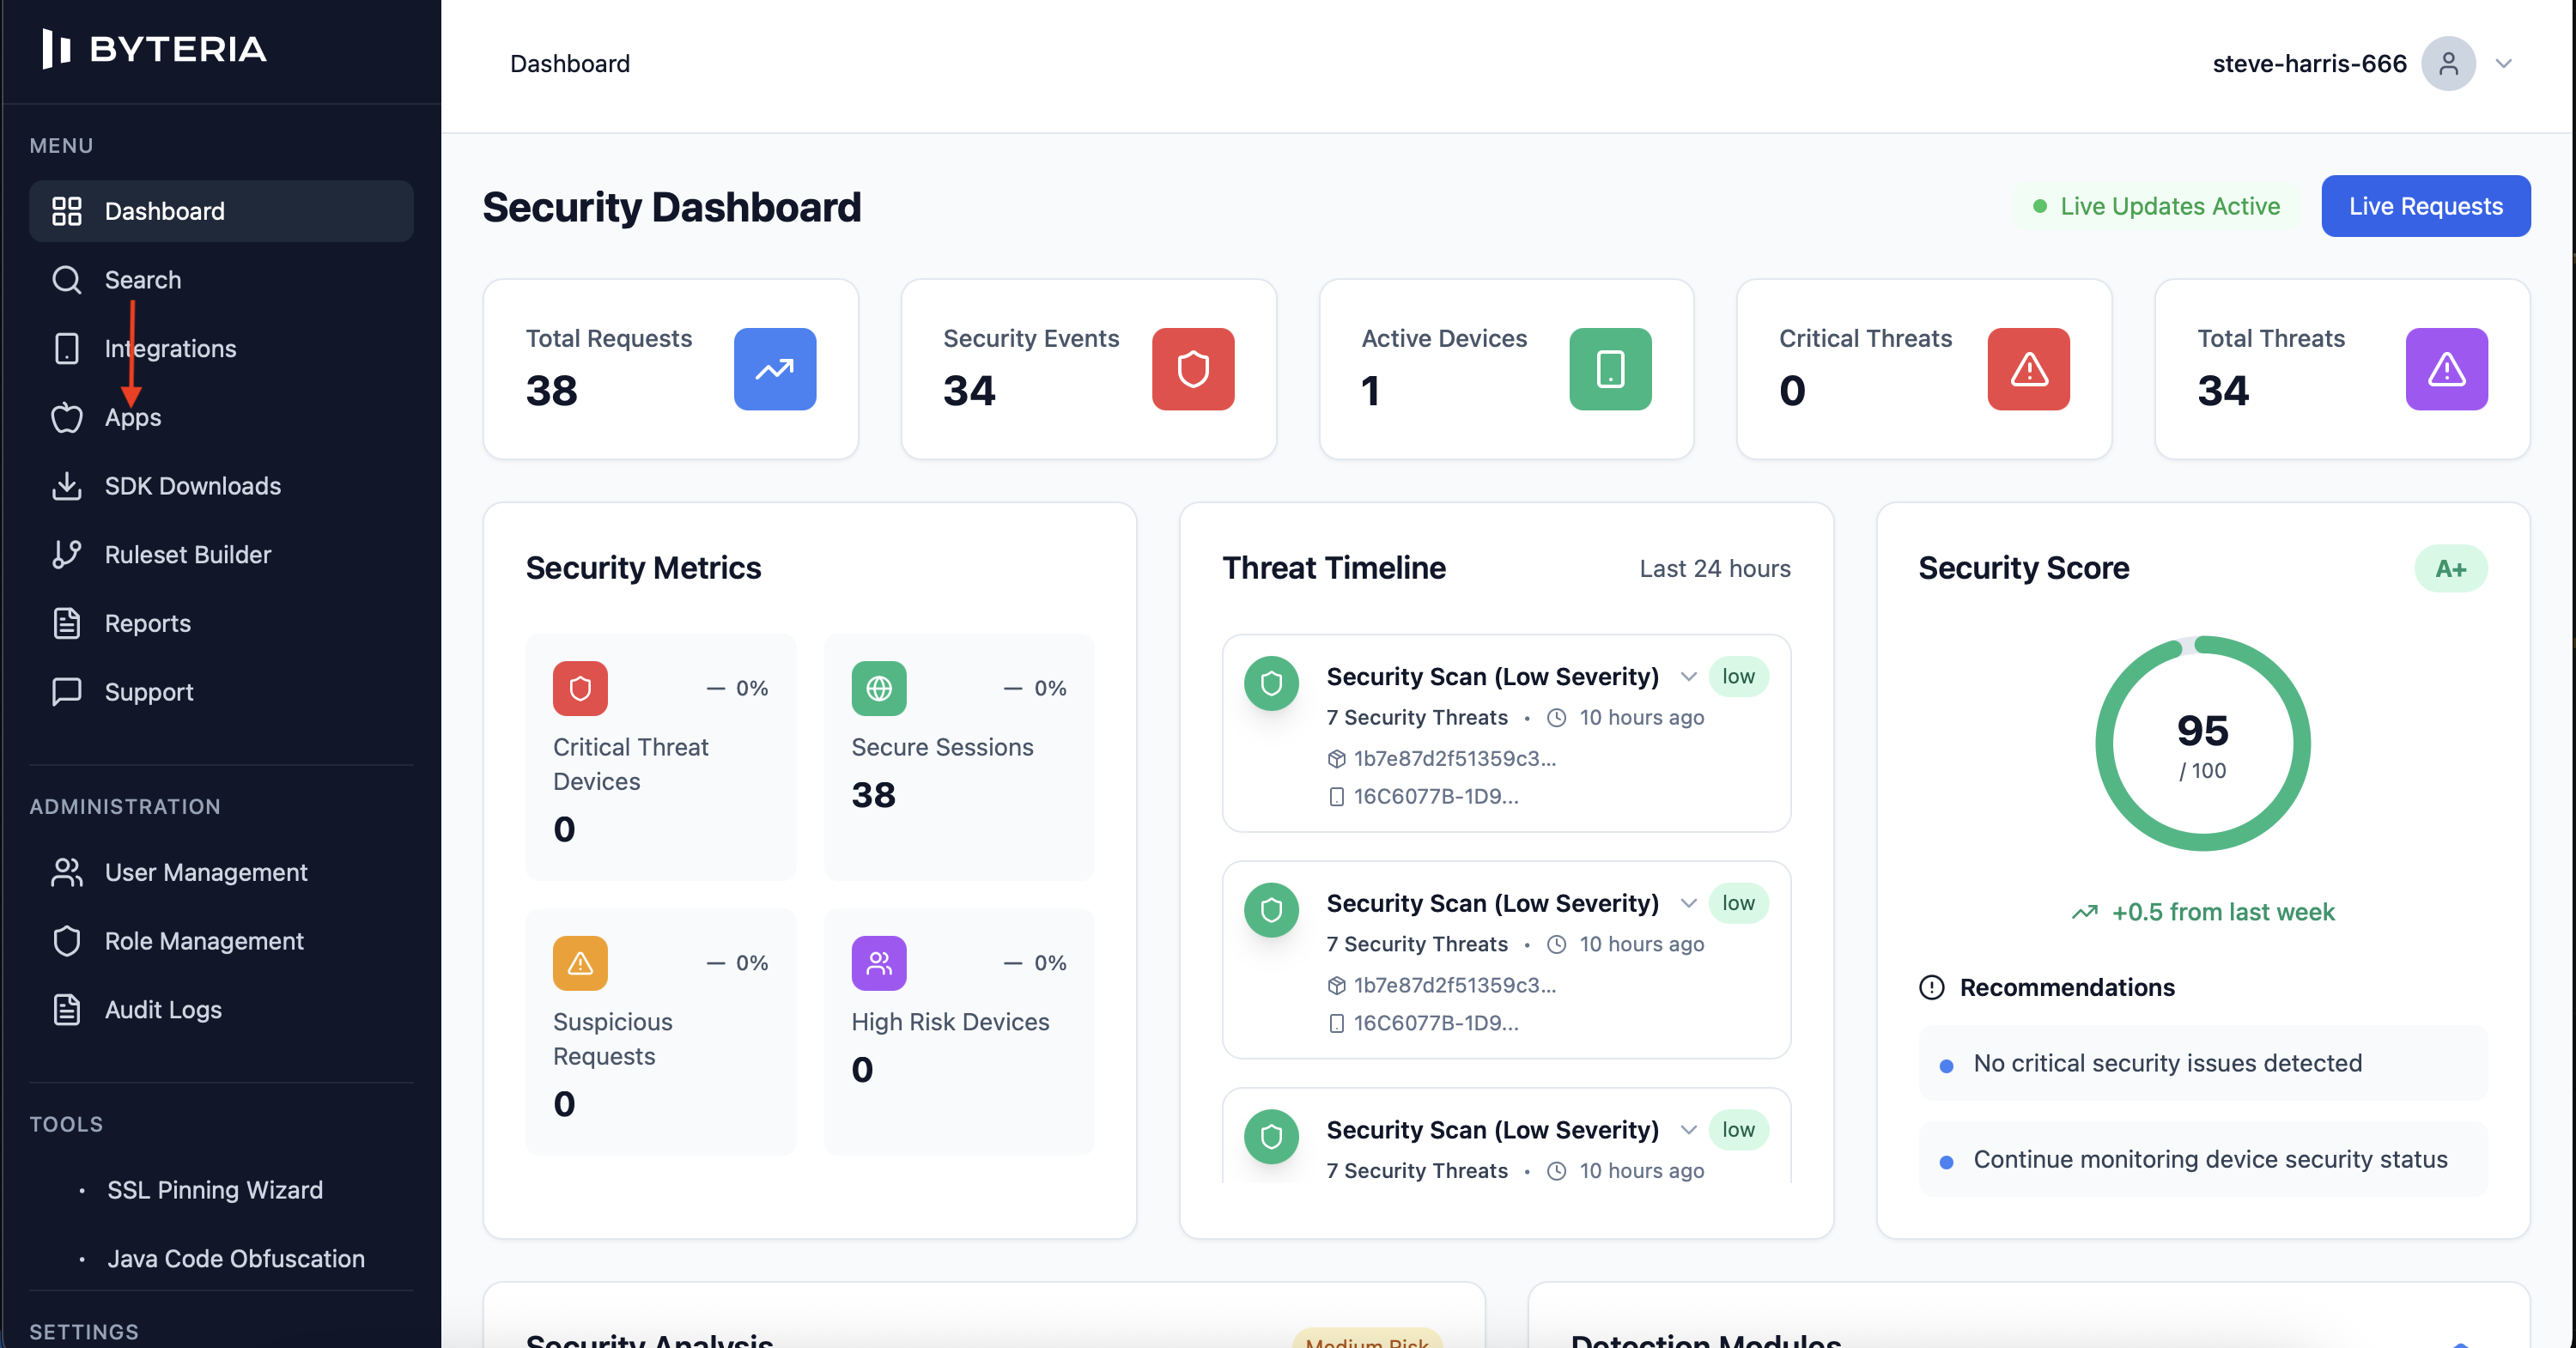This screenshot has height=1348, width=2576.
Task: Click the Critical Threat Devices red shield icon
Action: (x=580, y=688)
